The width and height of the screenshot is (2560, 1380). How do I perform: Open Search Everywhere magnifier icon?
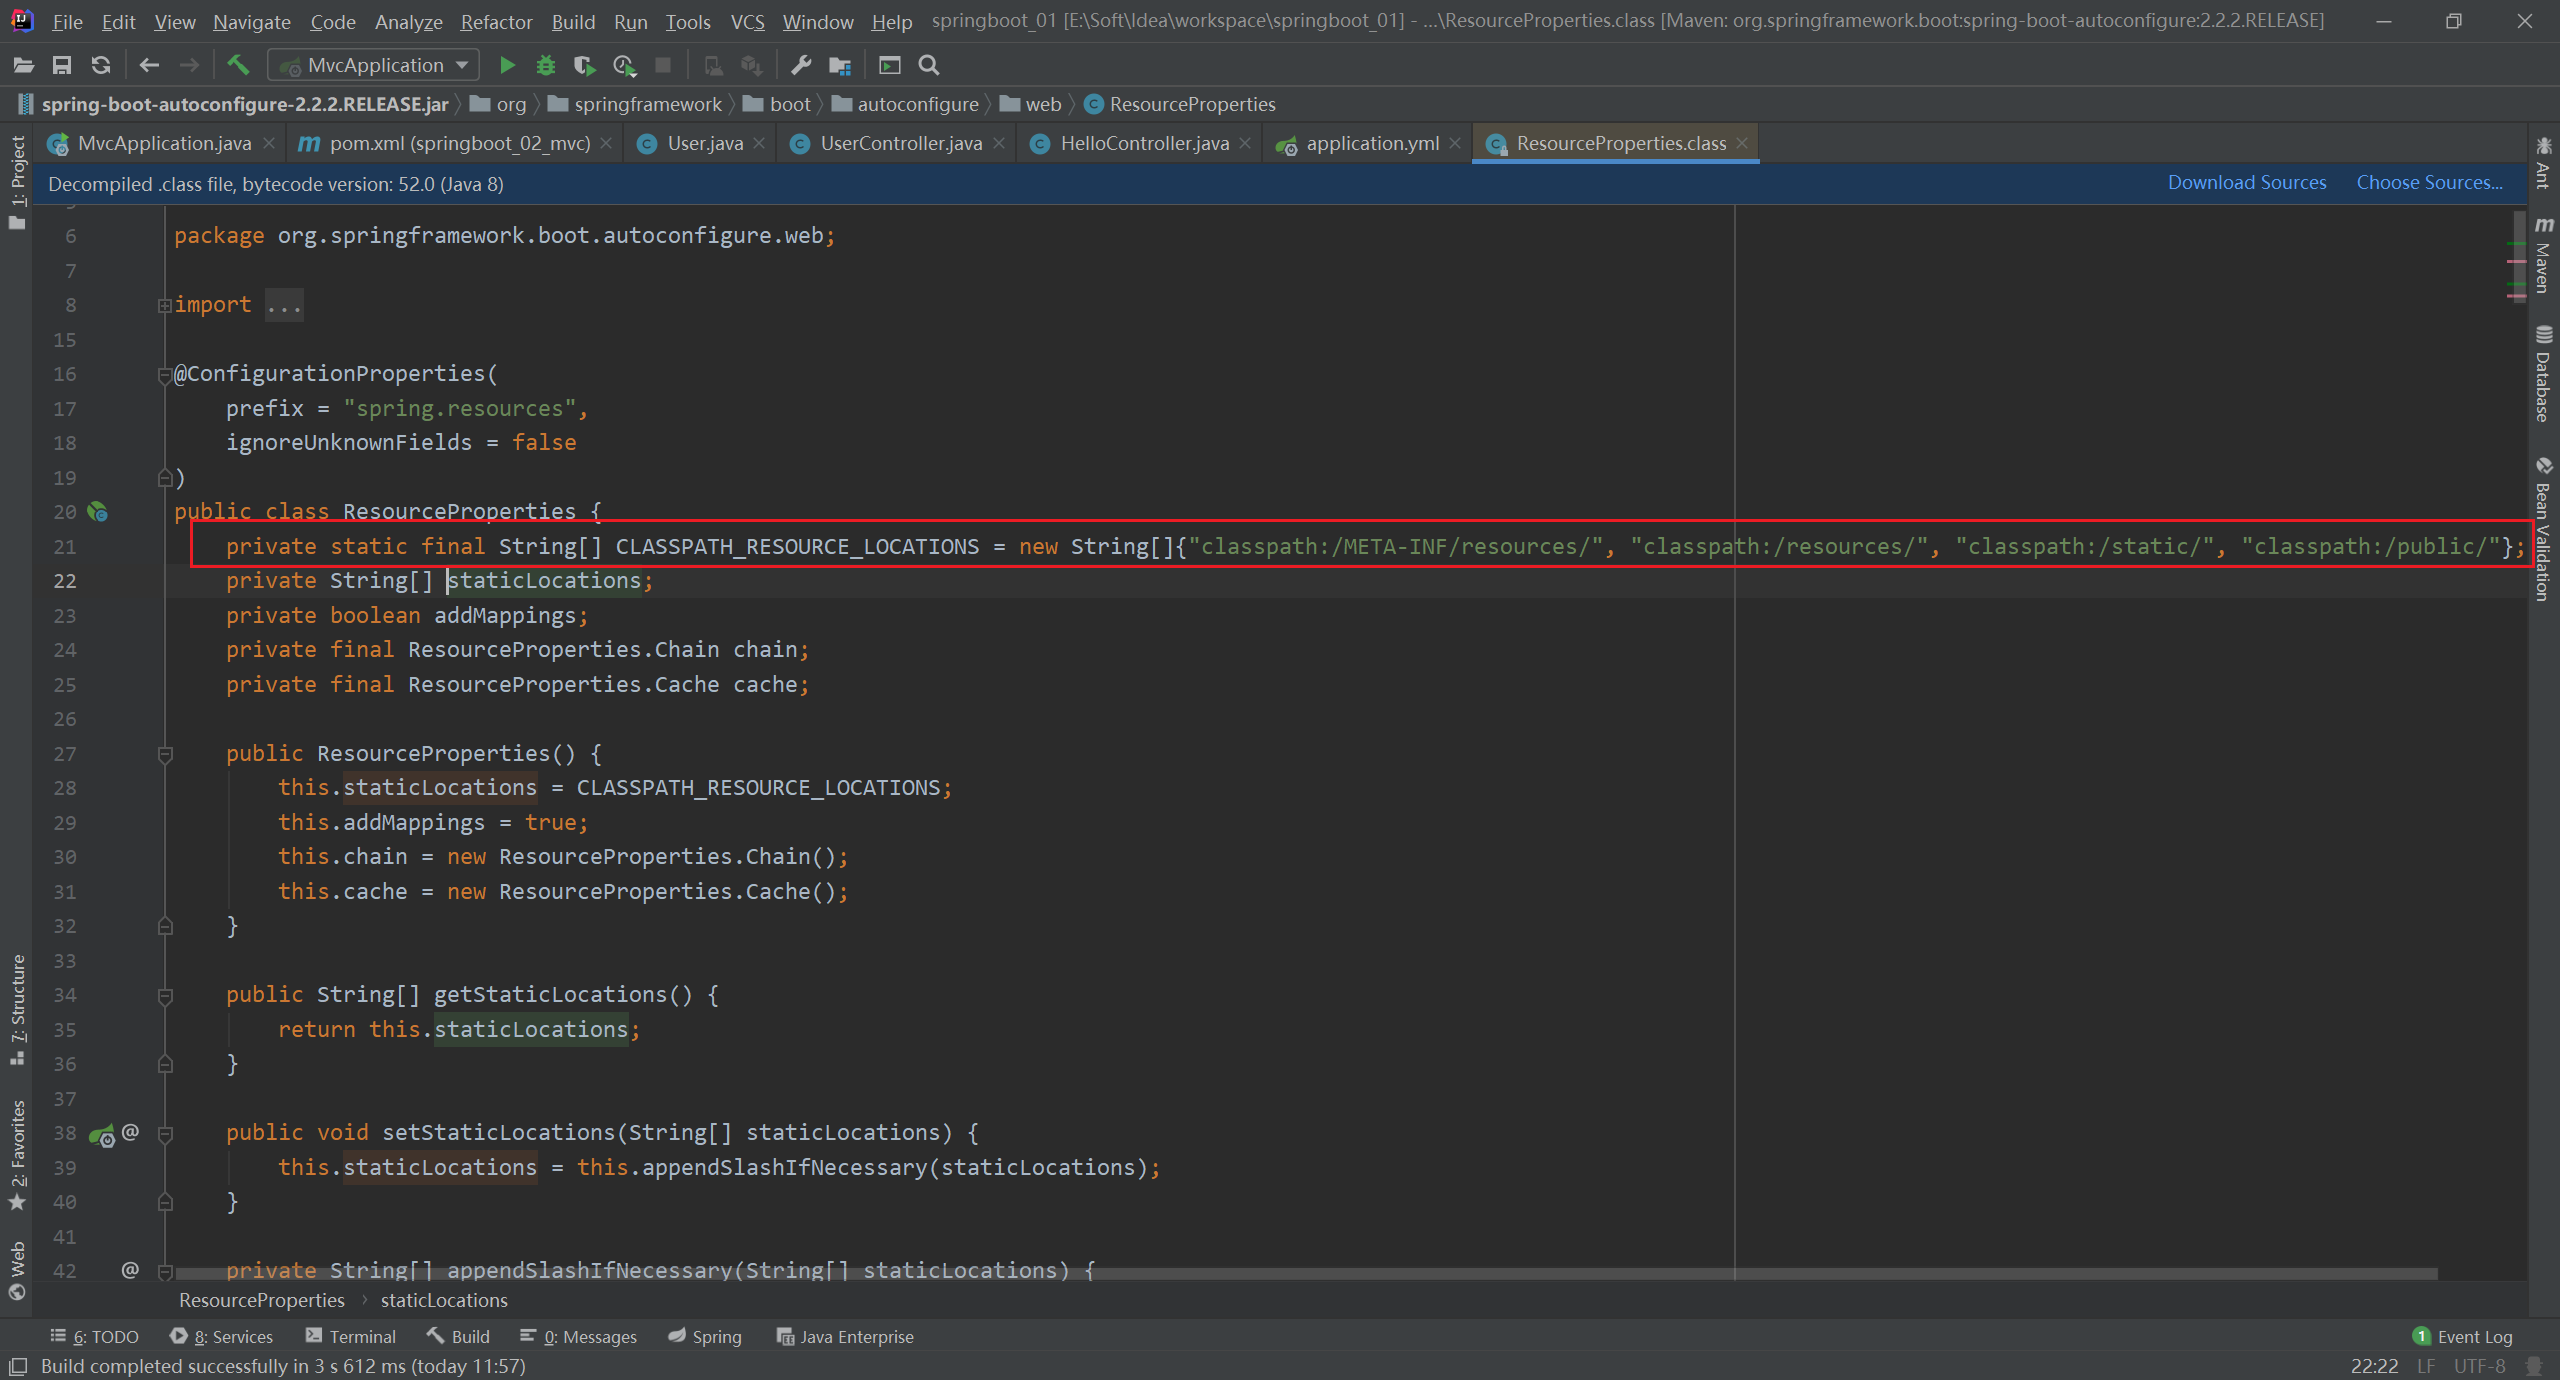929,65
